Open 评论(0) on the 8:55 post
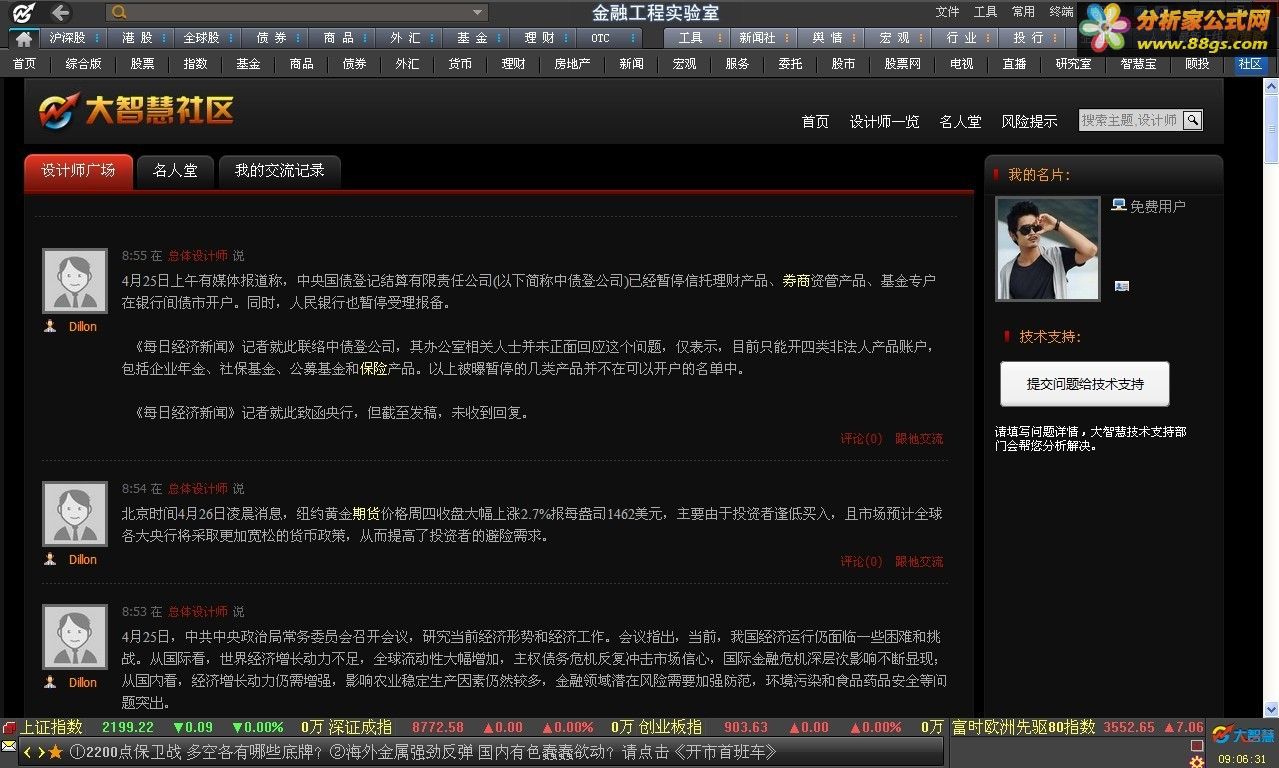Image resolution: width=1279 pixels, height=768 pixels. [861, 438]
